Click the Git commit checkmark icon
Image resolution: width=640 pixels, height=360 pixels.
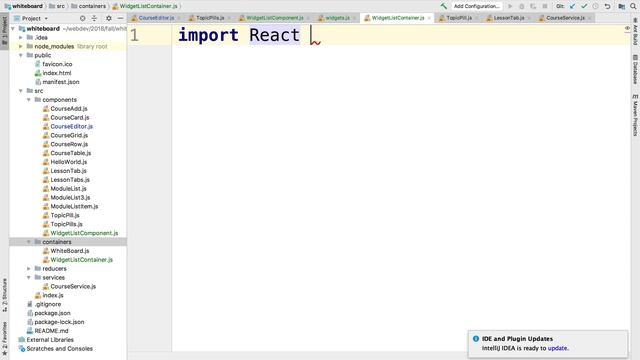[584, 6]
